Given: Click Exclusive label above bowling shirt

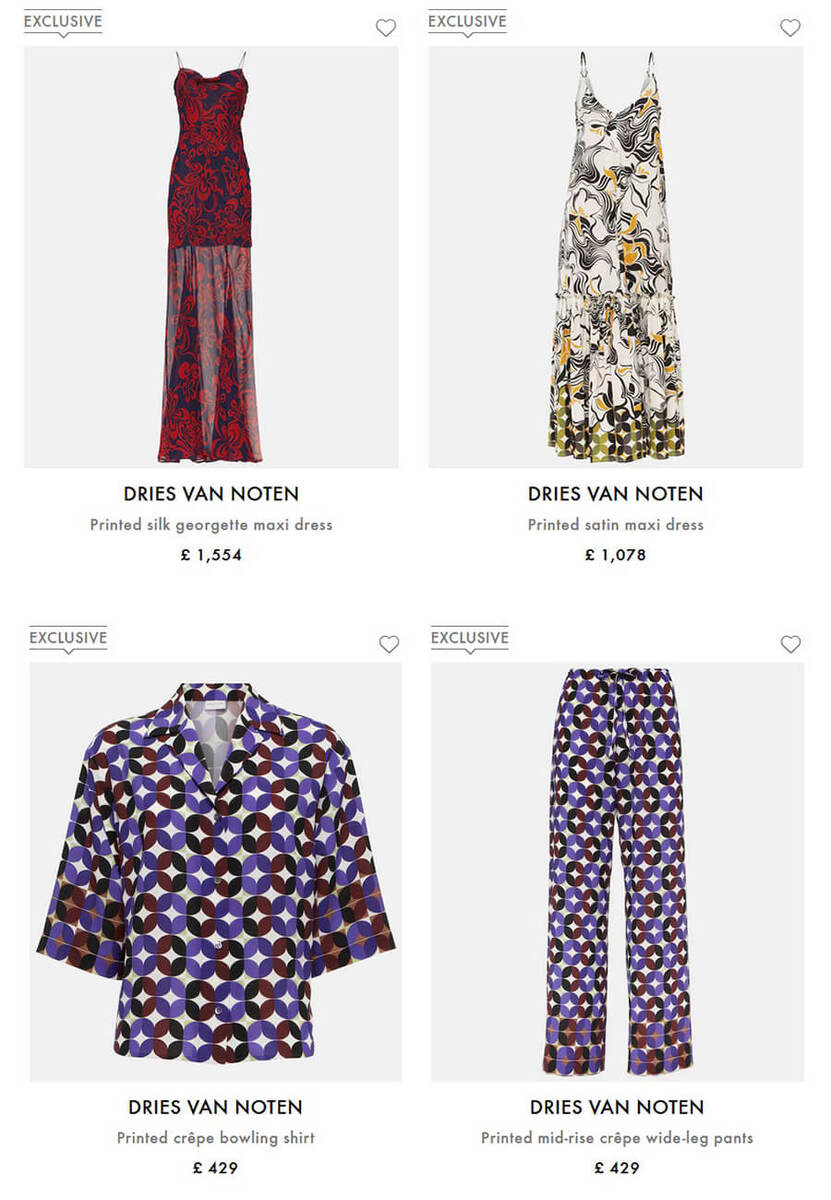Looking at the screenshot, I should 68,638.
